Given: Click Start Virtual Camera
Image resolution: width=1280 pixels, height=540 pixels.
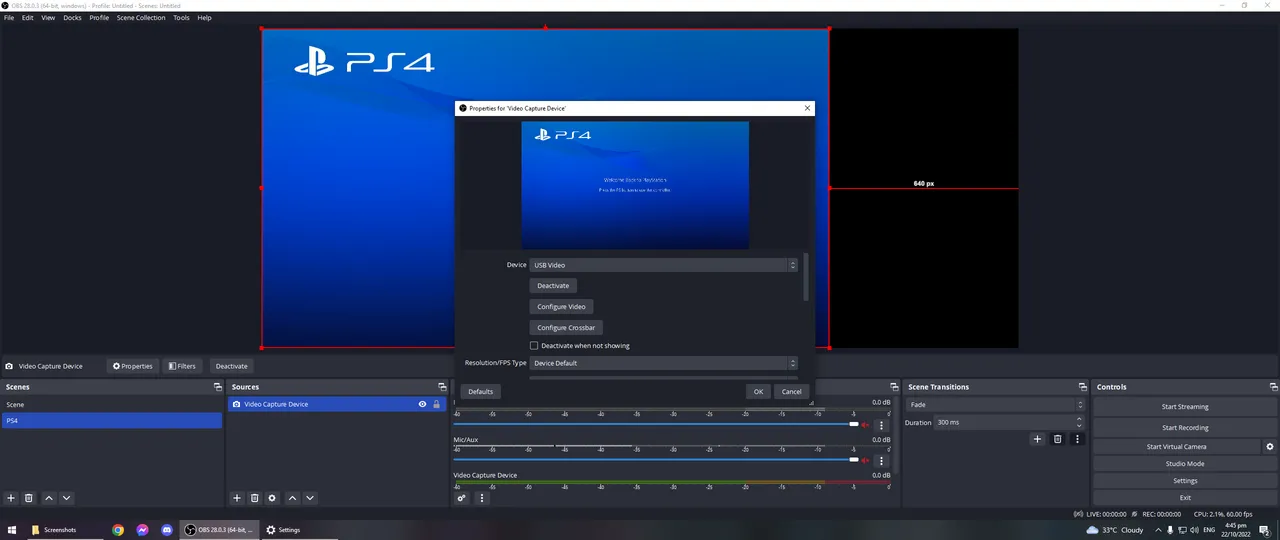Looking at the screenshot, I should 1176,447.
